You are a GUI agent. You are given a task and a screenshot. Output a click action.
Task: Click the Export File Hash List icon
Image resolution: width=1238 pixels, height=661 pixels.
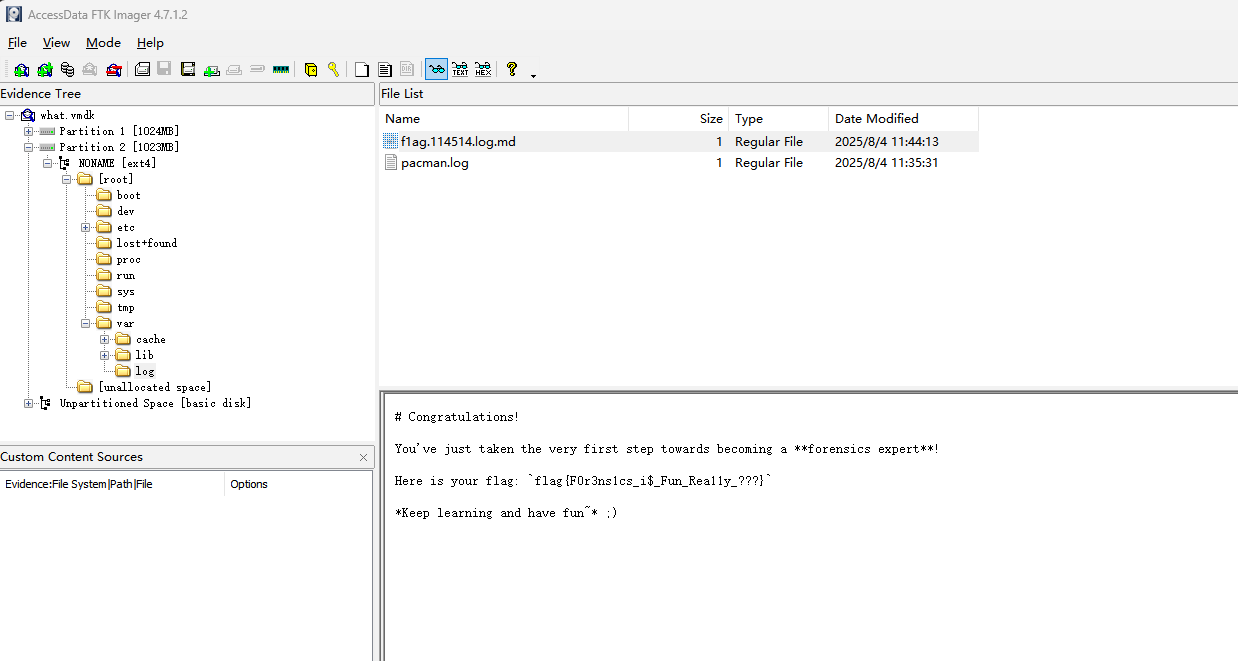(384, 69)
